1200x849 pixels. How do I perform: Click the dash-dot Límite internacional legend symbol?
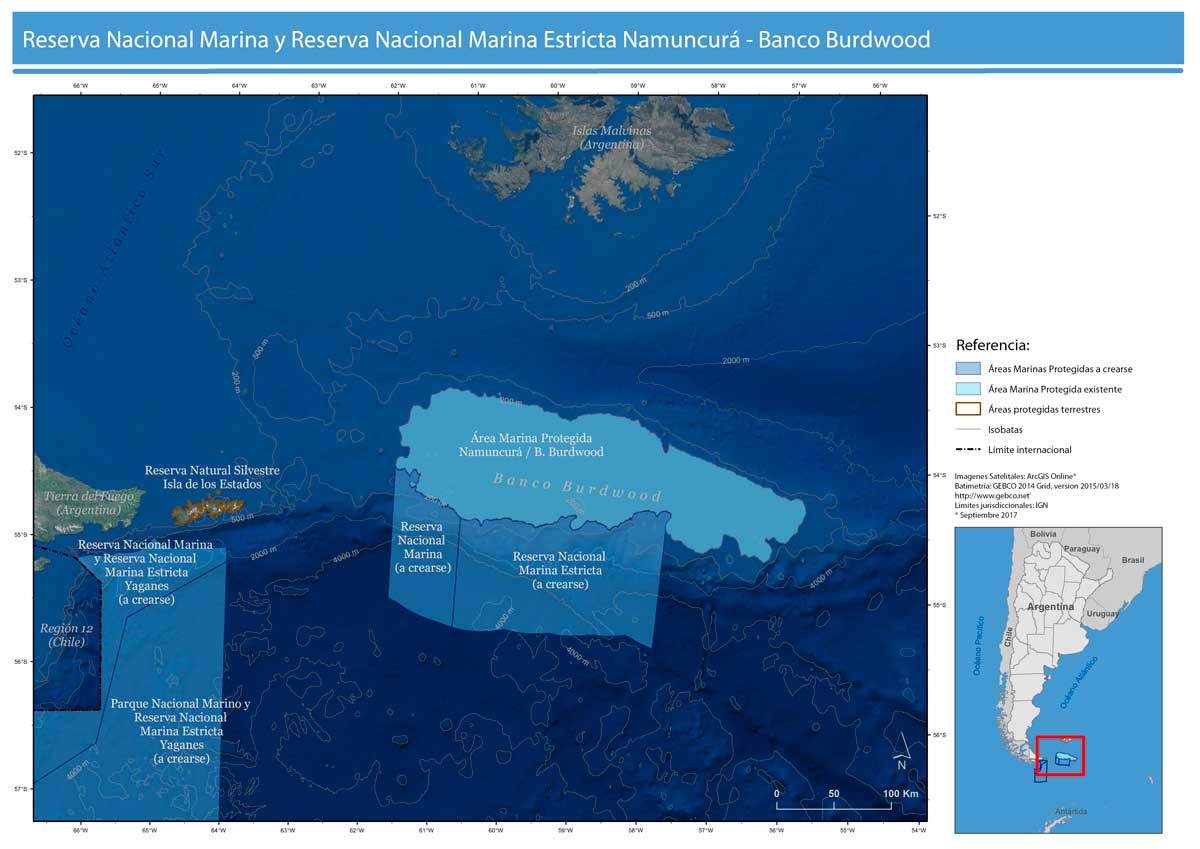point(968,450)
